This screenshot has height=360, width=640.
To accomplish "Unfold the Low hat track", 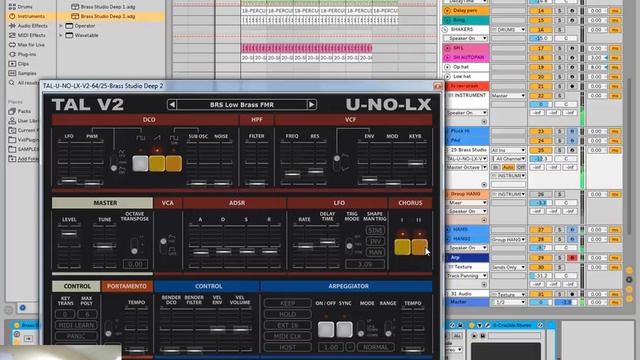I will coord(447,76).
